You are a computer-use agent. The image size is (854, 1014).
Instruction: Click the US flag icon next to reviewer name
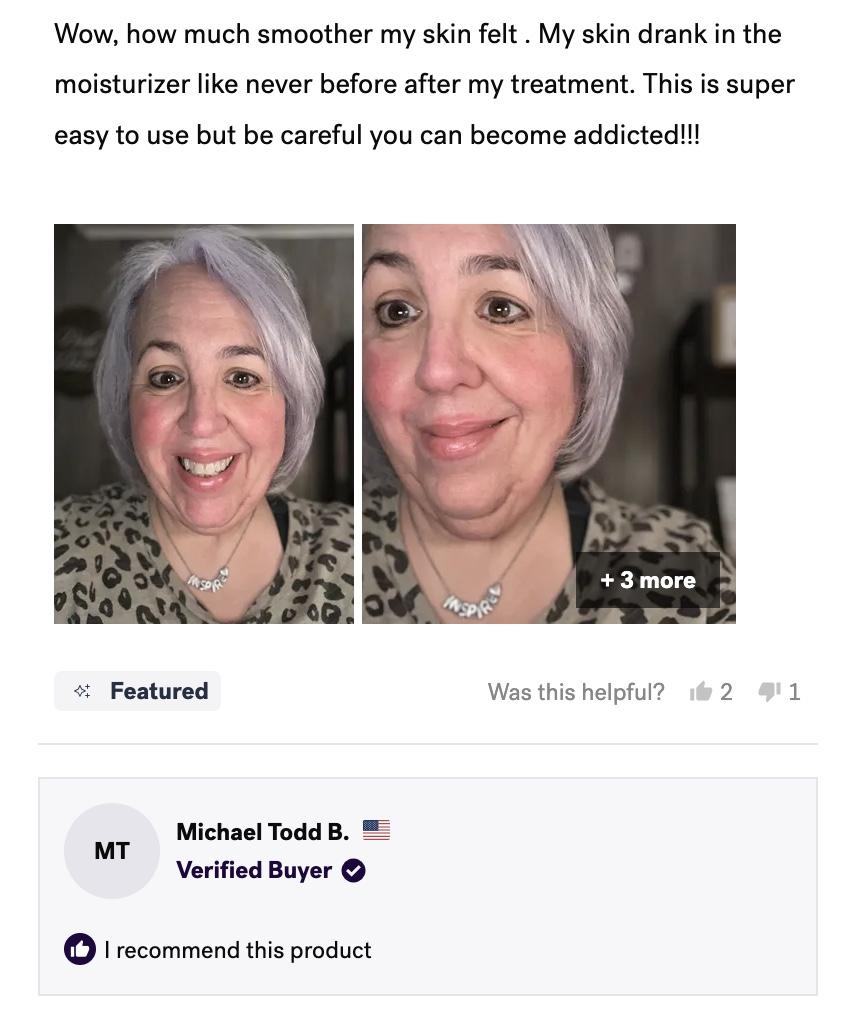click(376, 830)
